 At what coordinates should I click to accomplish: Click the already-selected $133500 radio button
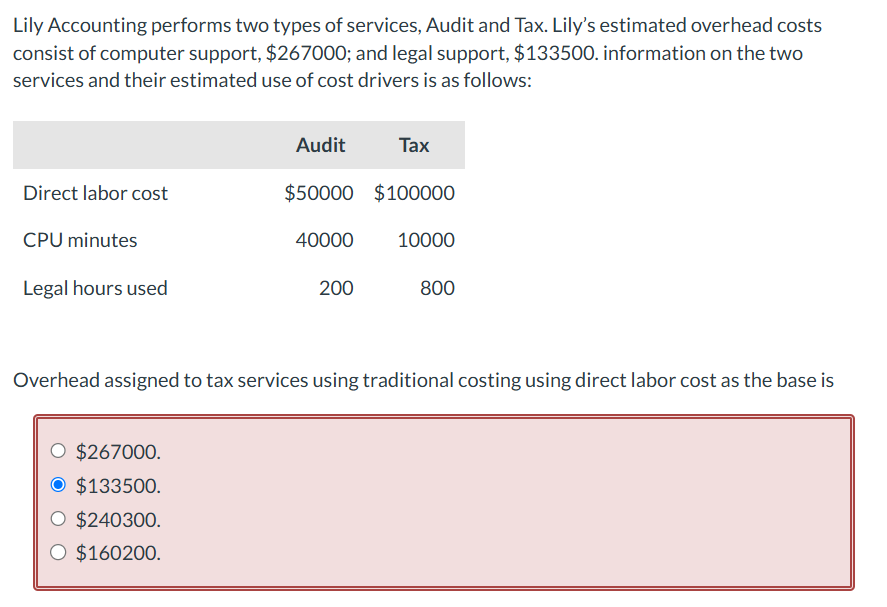point(58,485)
